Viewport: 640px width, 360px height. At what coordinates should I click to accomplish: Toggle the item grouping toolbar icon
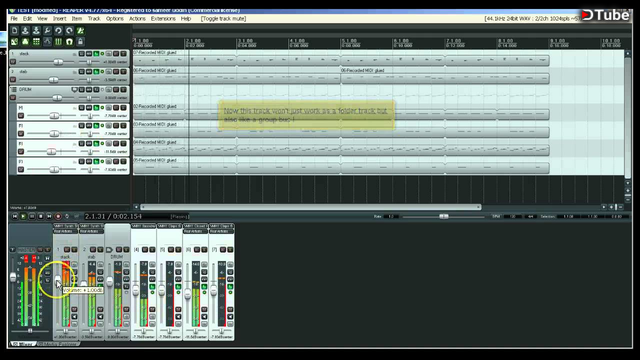25,42
